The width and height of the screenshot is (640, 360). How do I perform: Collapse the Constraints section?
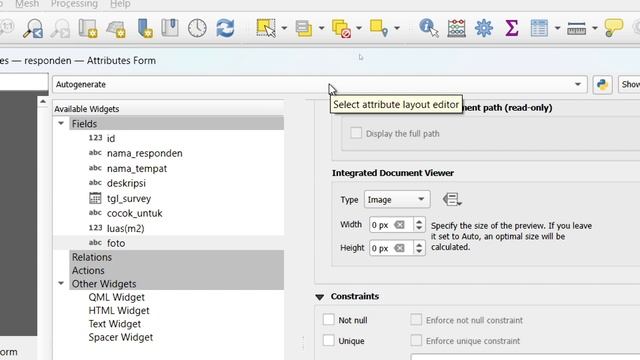tap(320, 297)
